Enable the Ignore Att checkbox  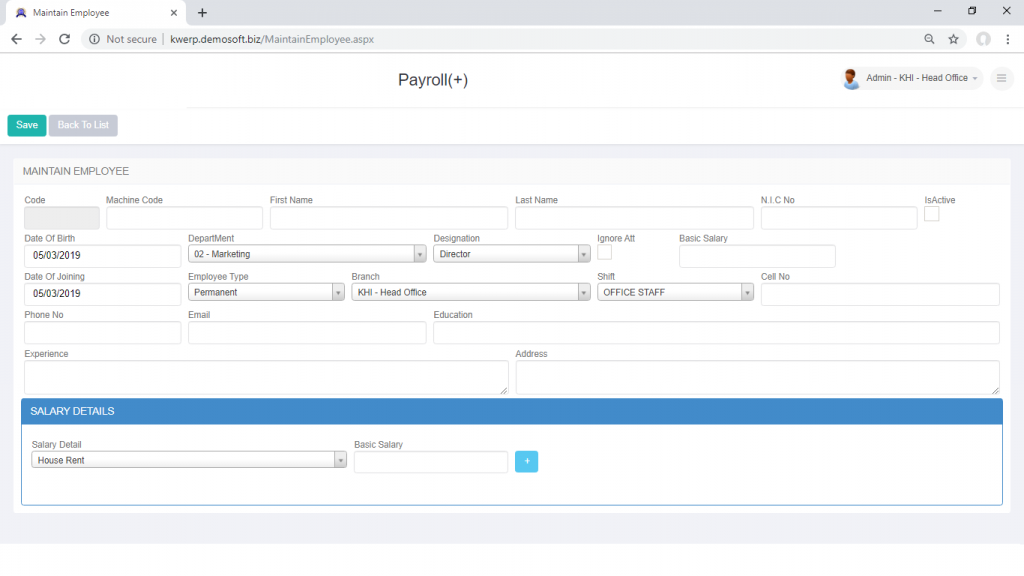[x=604, y=253]
